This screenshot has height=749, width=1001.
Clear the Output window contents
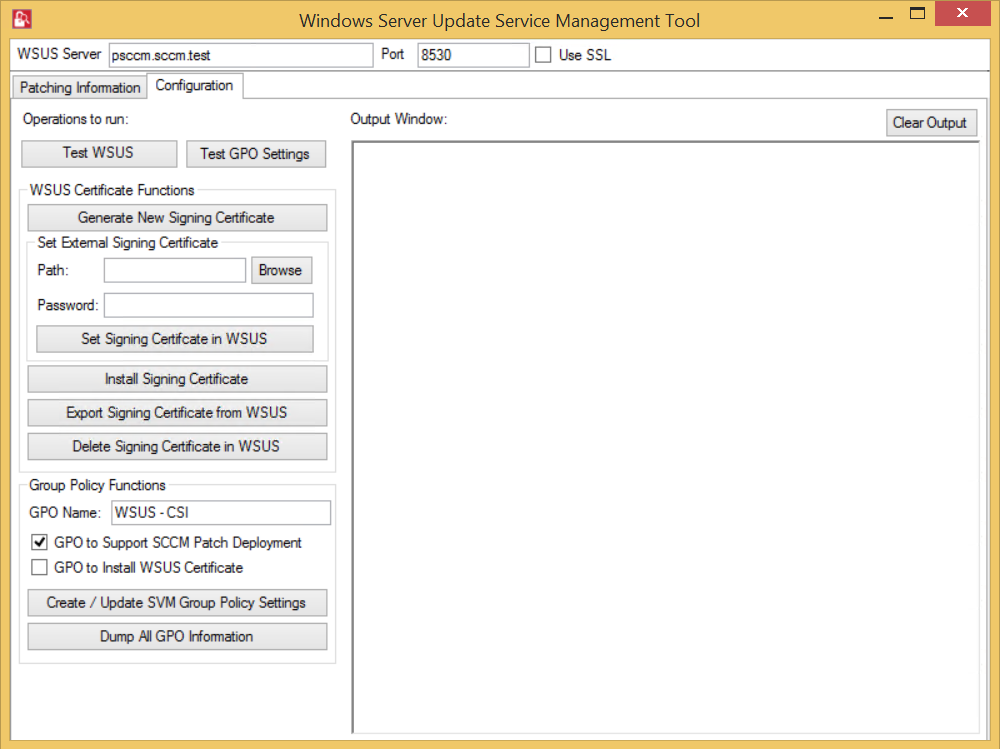tap(929, 123)
